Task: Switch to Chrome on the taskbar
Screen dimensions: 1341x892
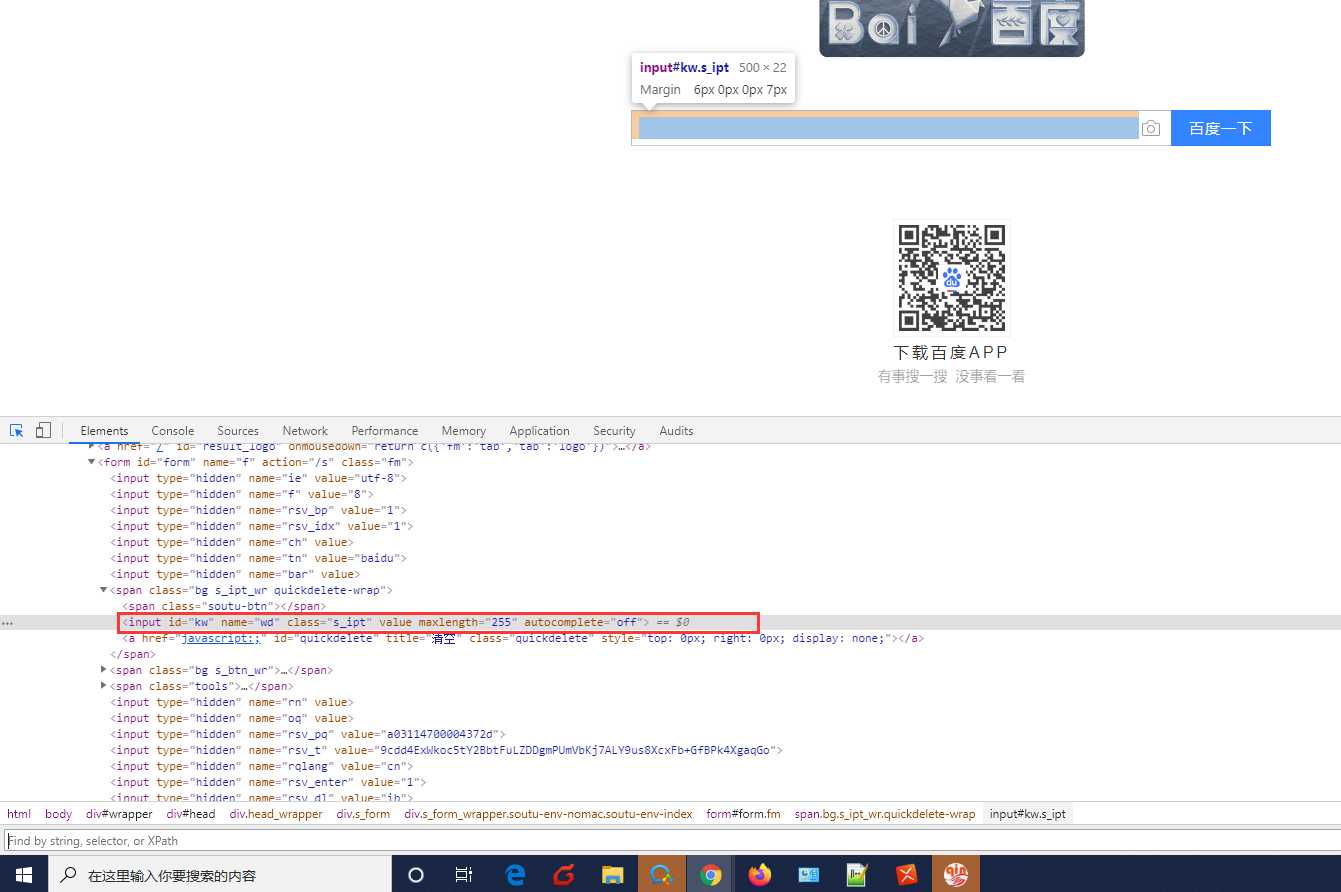Action: click(x=711, y=874)
